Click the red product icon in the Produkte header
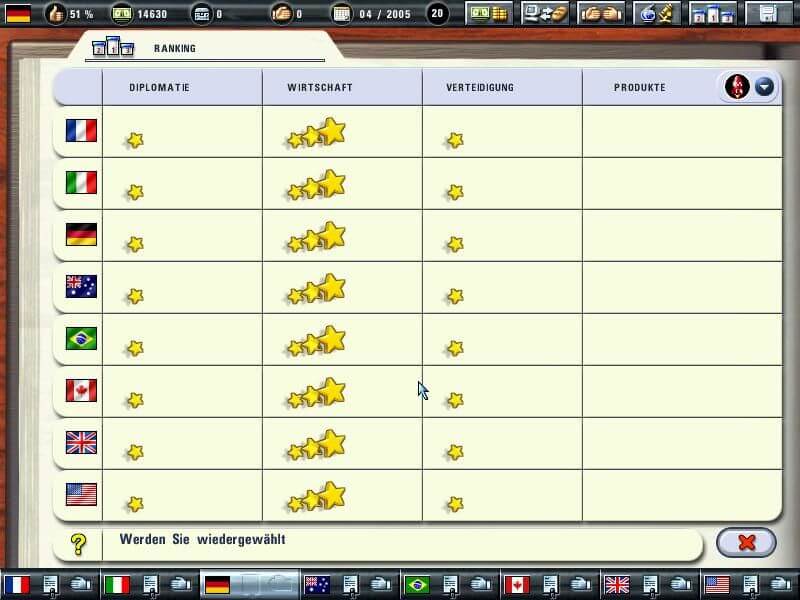 click(x=737, y=86)
